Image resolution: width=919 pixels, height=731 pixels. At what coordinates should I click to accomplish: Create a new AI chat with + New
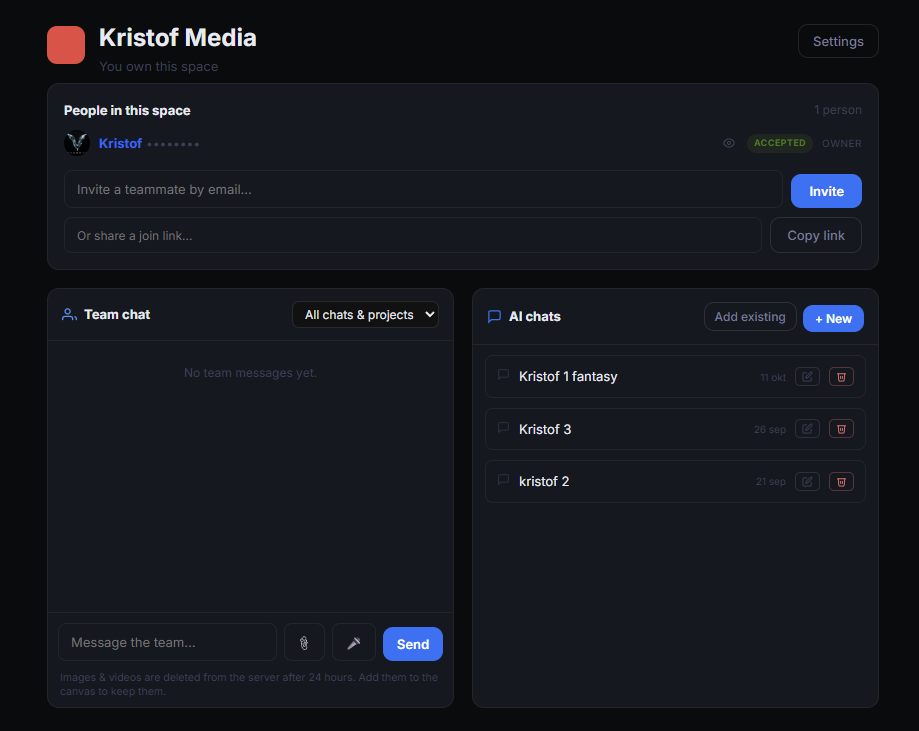(833, 318)
